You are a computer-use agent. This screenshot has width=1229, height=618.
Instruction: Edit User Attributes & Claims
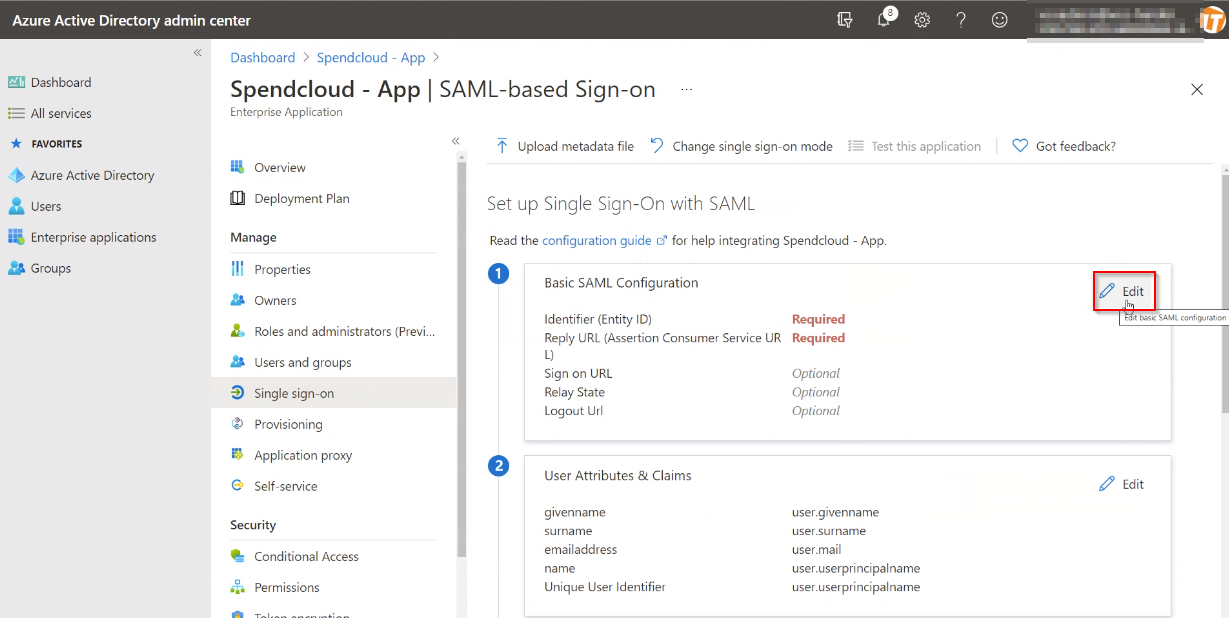(x=1122, y=484)
